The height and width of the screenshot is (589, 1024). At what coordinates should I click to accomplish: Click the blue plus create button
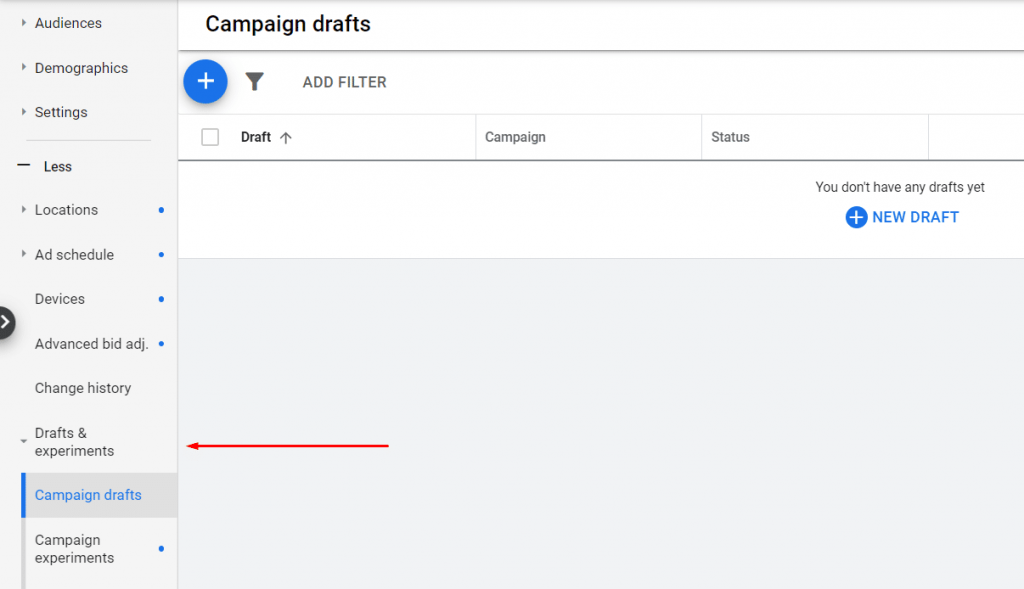205,82
